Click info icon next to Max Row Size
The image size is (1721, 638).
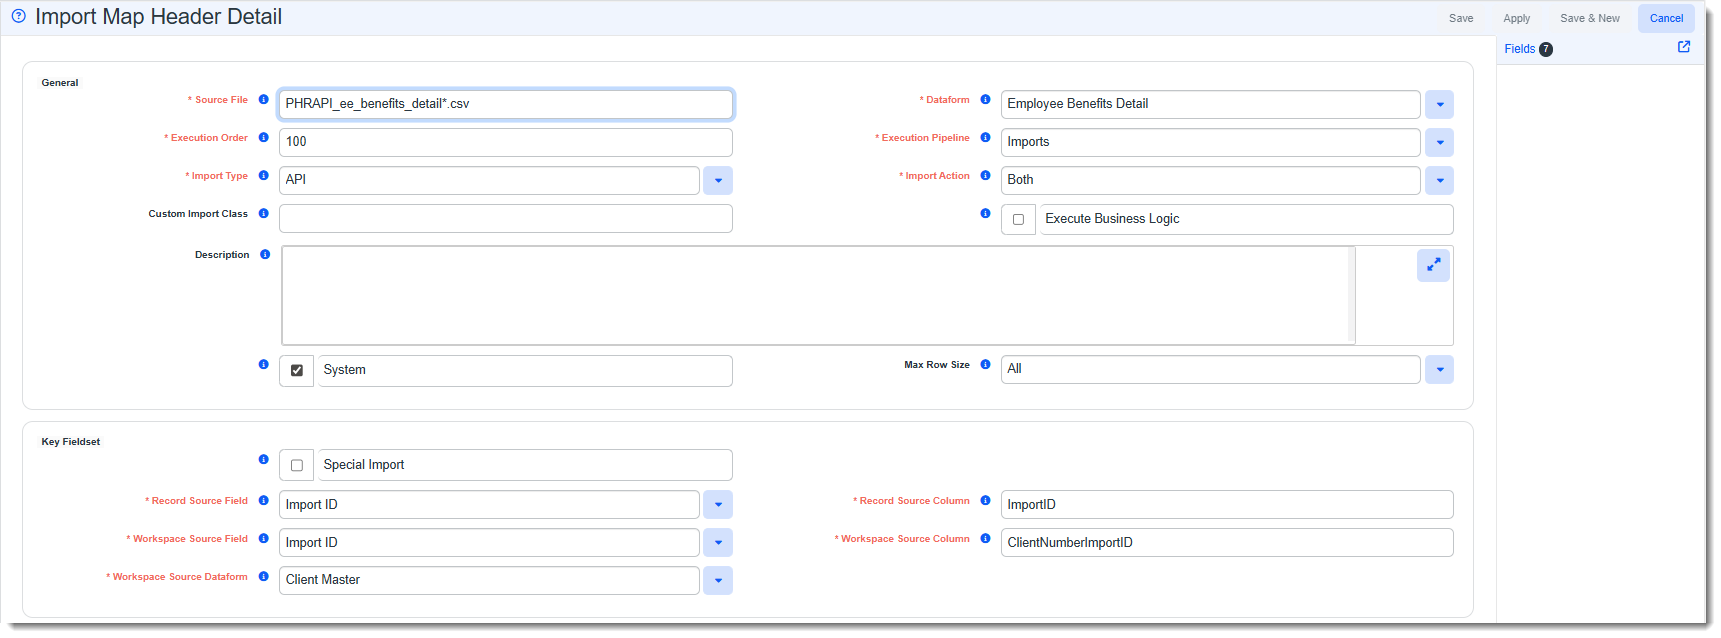point(985,365)
